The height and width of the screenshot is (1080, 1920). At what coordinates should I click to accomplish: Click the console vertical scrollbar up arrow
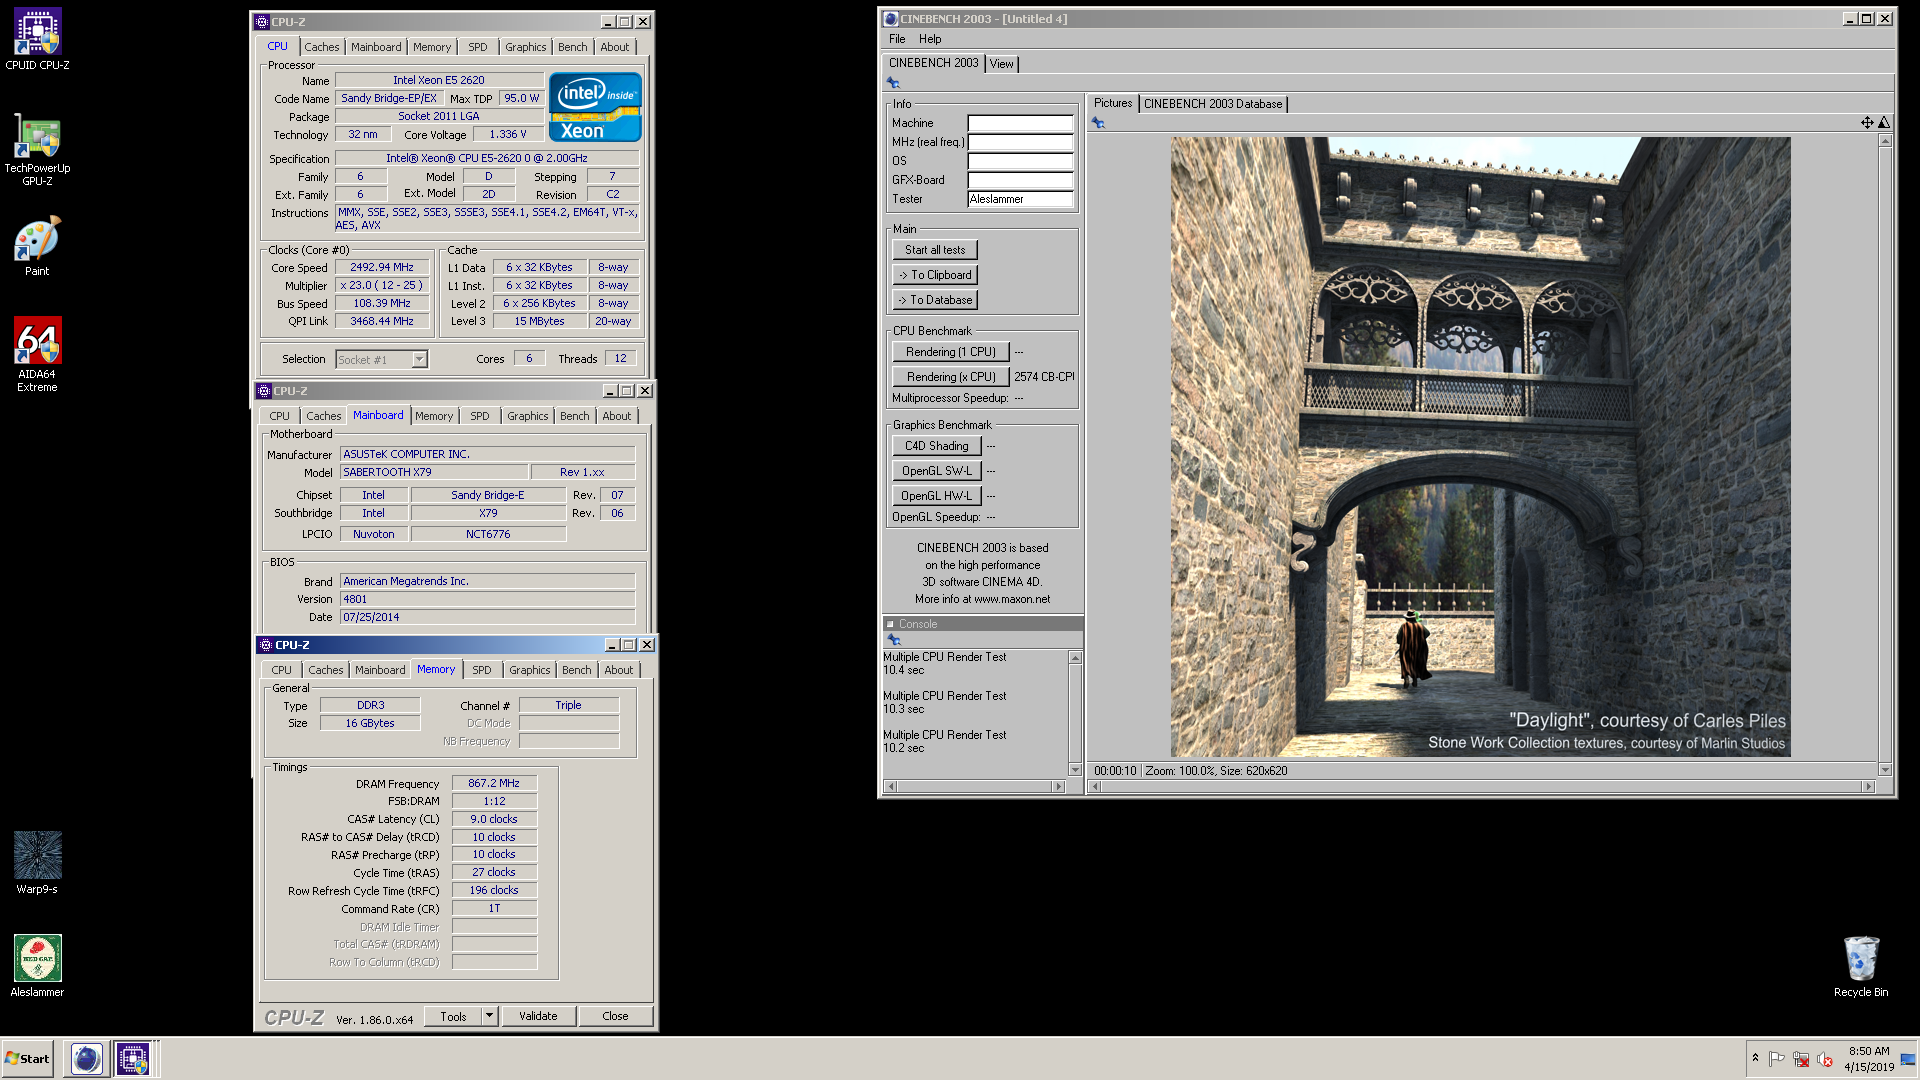1075,657
